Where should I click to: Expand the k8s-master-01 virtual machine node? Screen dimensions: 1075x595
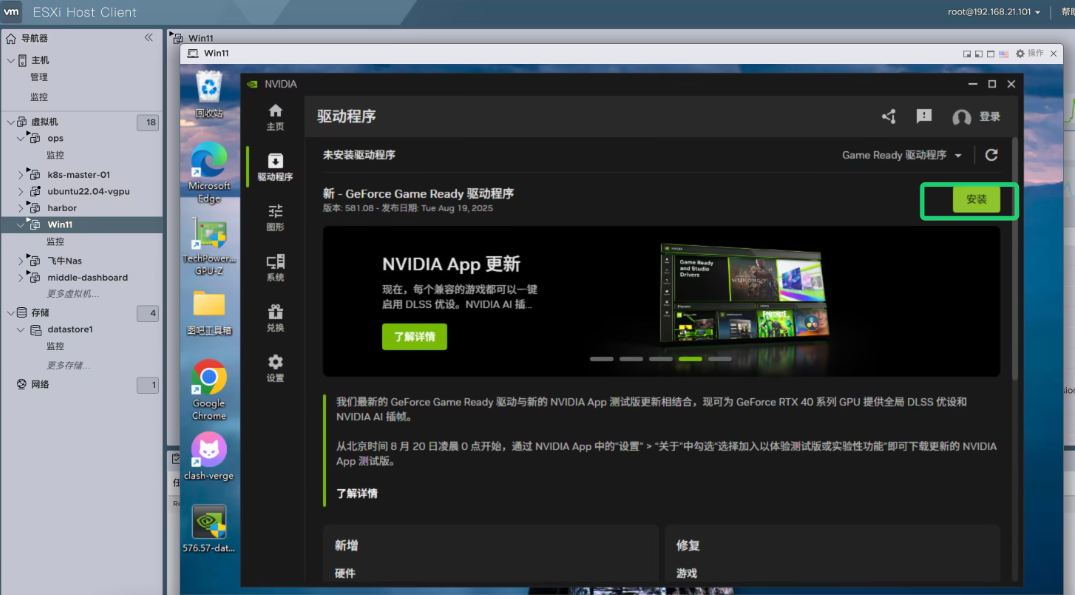(21, 175)
